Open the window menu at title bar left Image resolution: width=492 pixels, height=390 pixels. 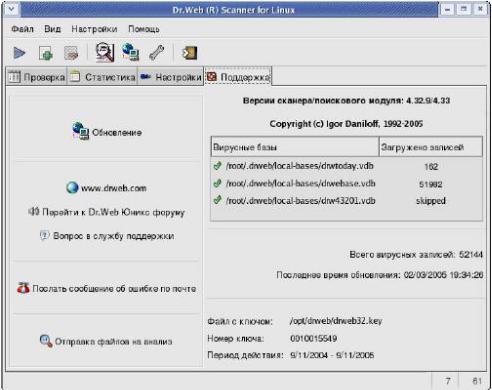click(x=11, y=10)
